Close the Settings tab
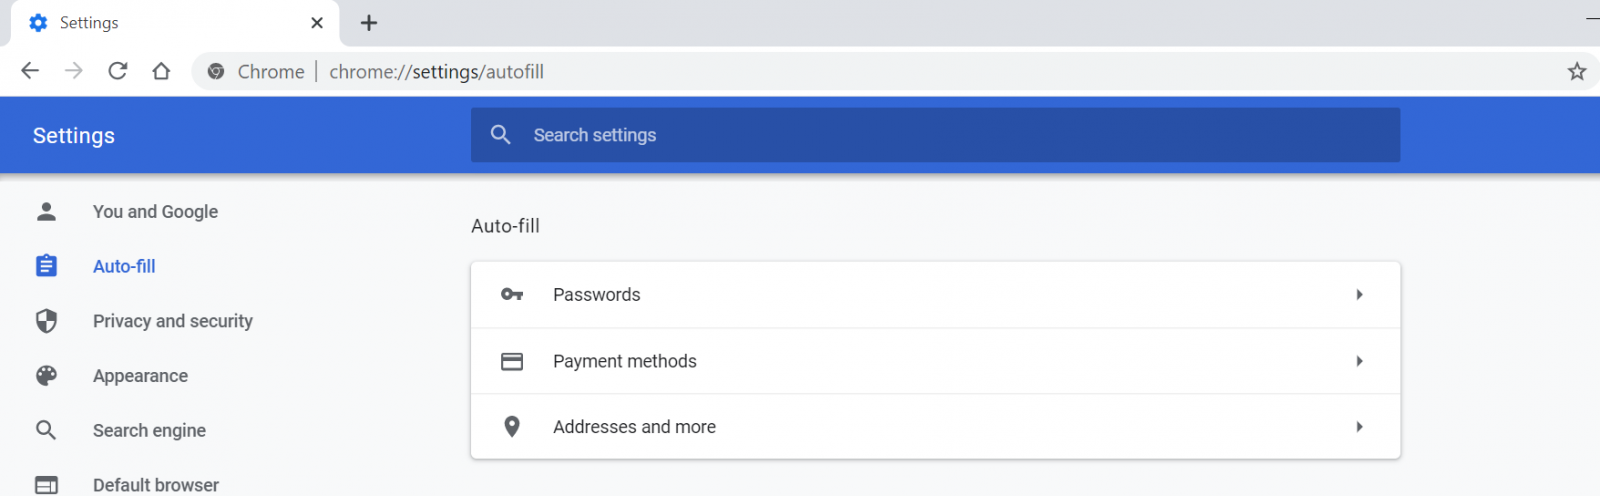 pyautogui.click(x=317, y=23)
